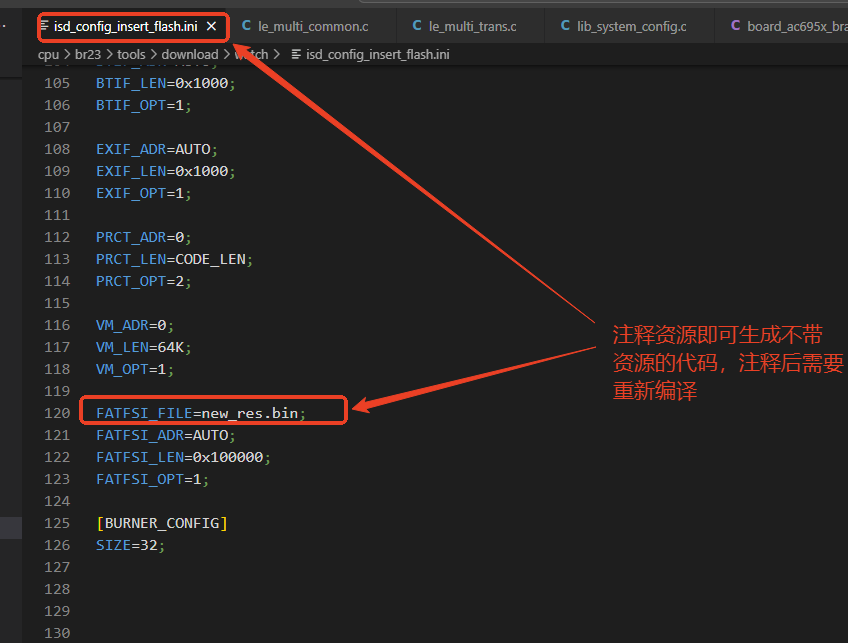
Task: Click the file icon in the breadcrumb path
Action: [x=296, y=55]
